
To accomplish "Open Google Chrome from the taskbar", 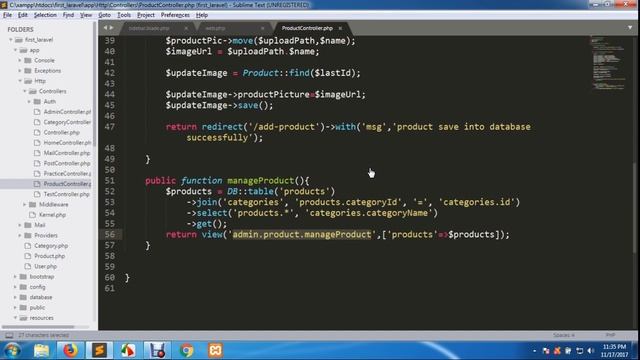I will click(x=187, y=351).
